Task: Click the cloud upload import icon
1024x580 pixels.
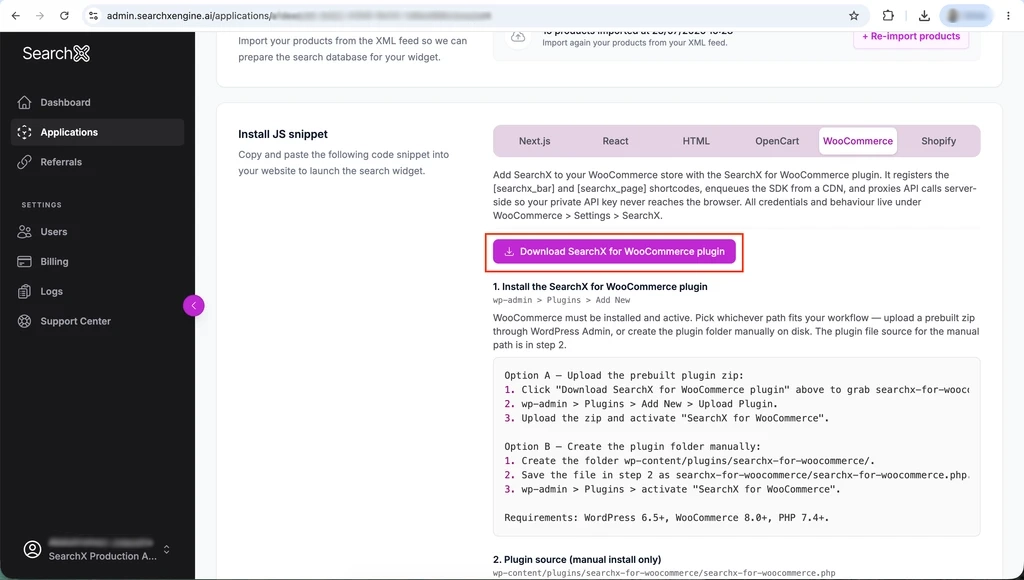Action: tap(518, 37)
